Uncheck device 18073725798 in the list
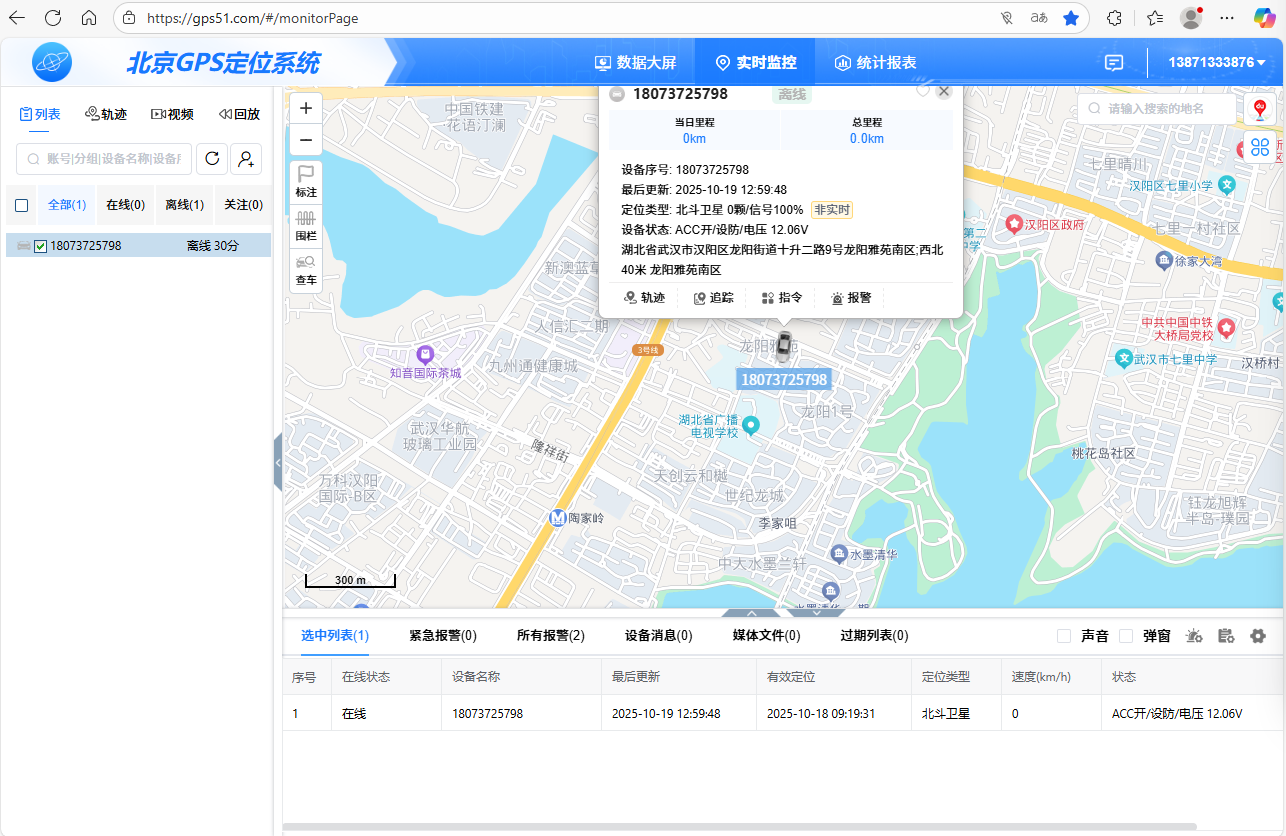Viewport: 1286px width, 836px height. pyautogui.click(x=41, y=245)
